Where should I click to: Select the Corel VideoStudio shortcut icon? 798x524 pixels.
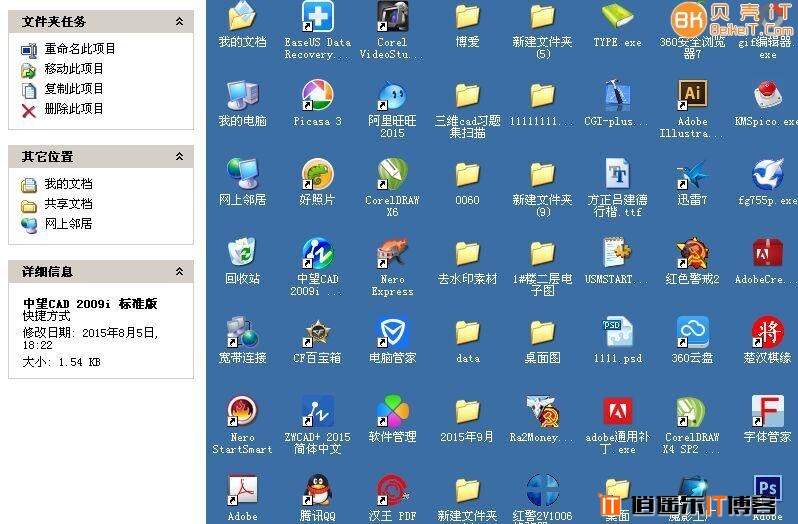pos(392,16)
